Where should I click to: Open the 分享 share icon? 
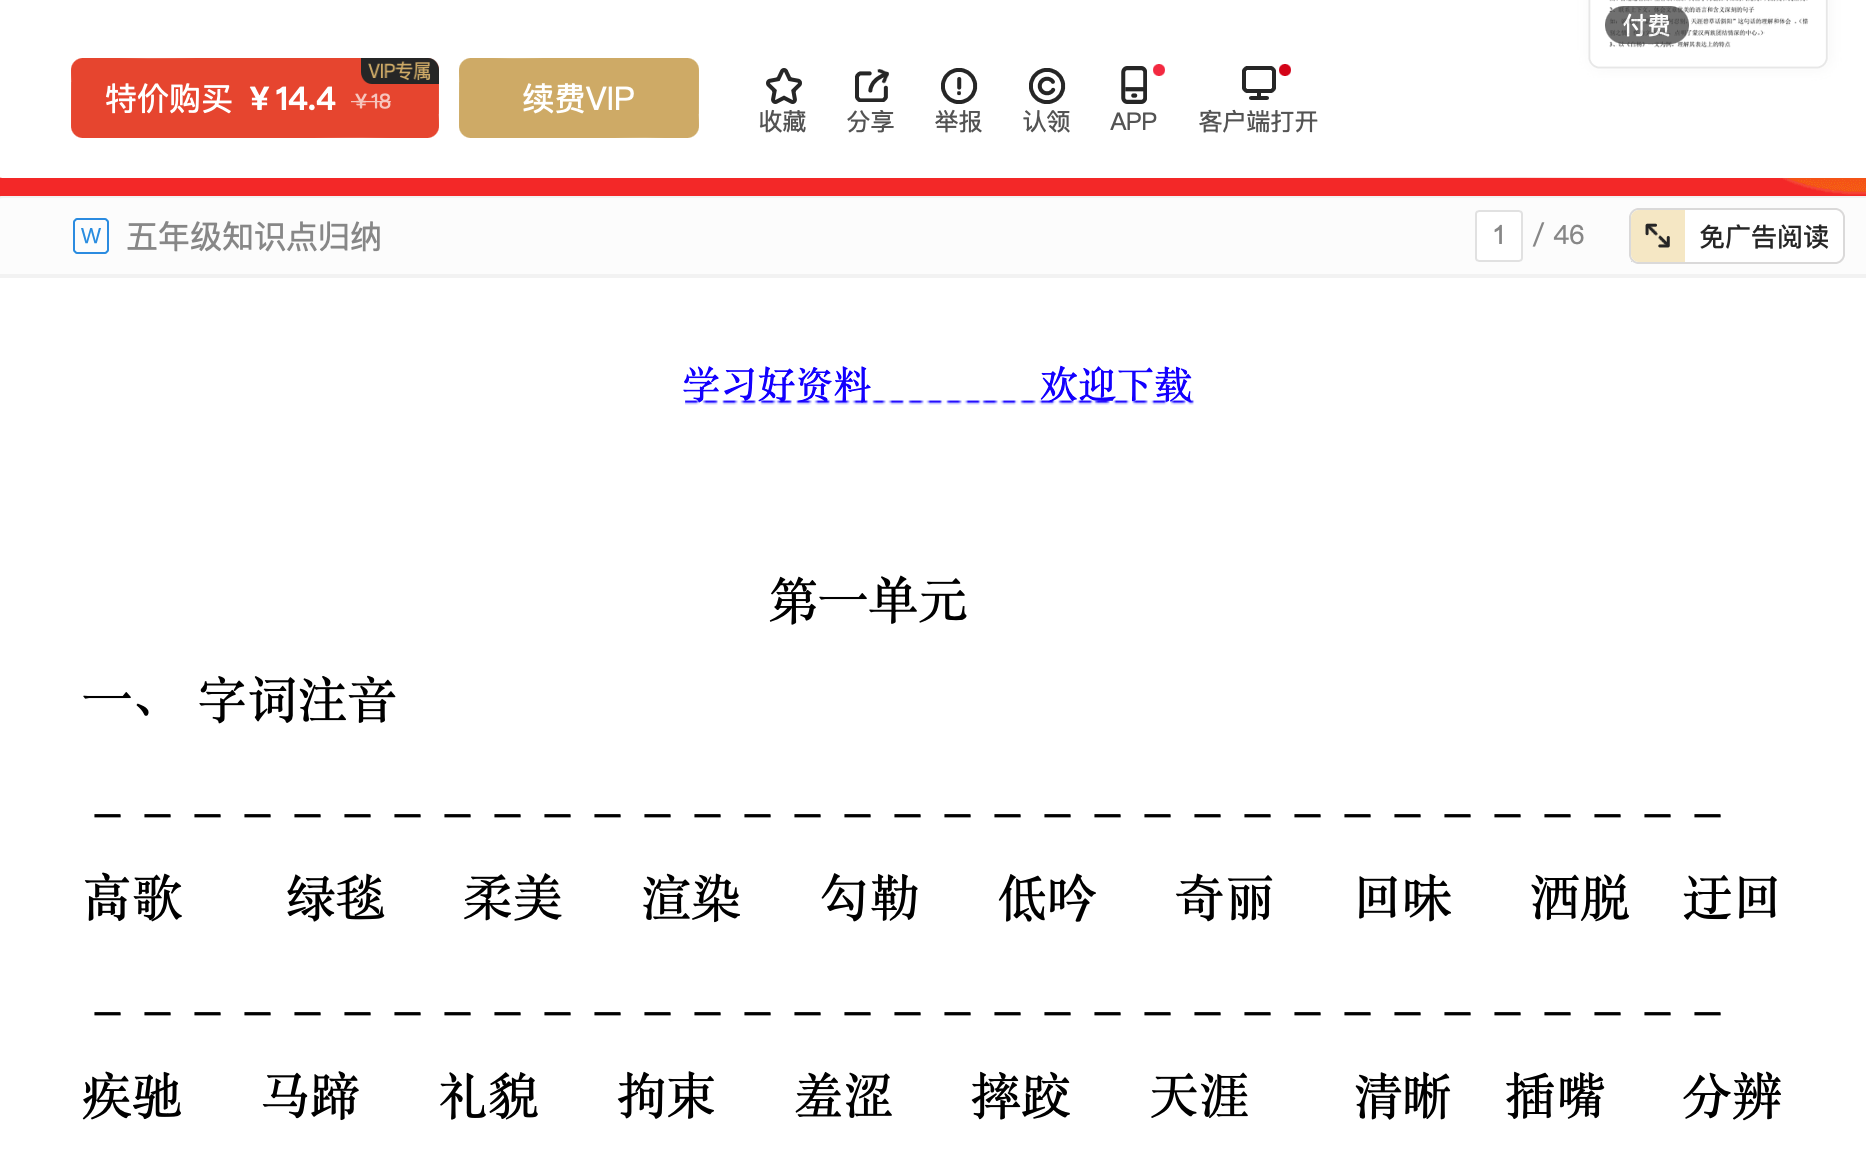pyautogui.click(x=870, y=87)
